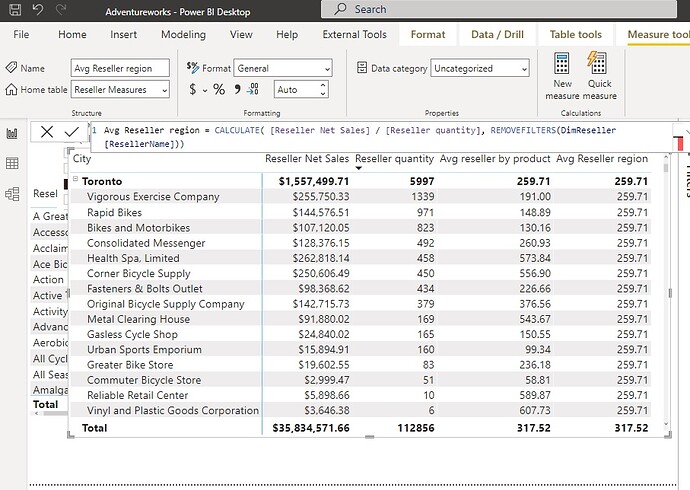Open the Help ribbon tab
The width and height of the screenshot is (690, 490).
tap(287, 34)
